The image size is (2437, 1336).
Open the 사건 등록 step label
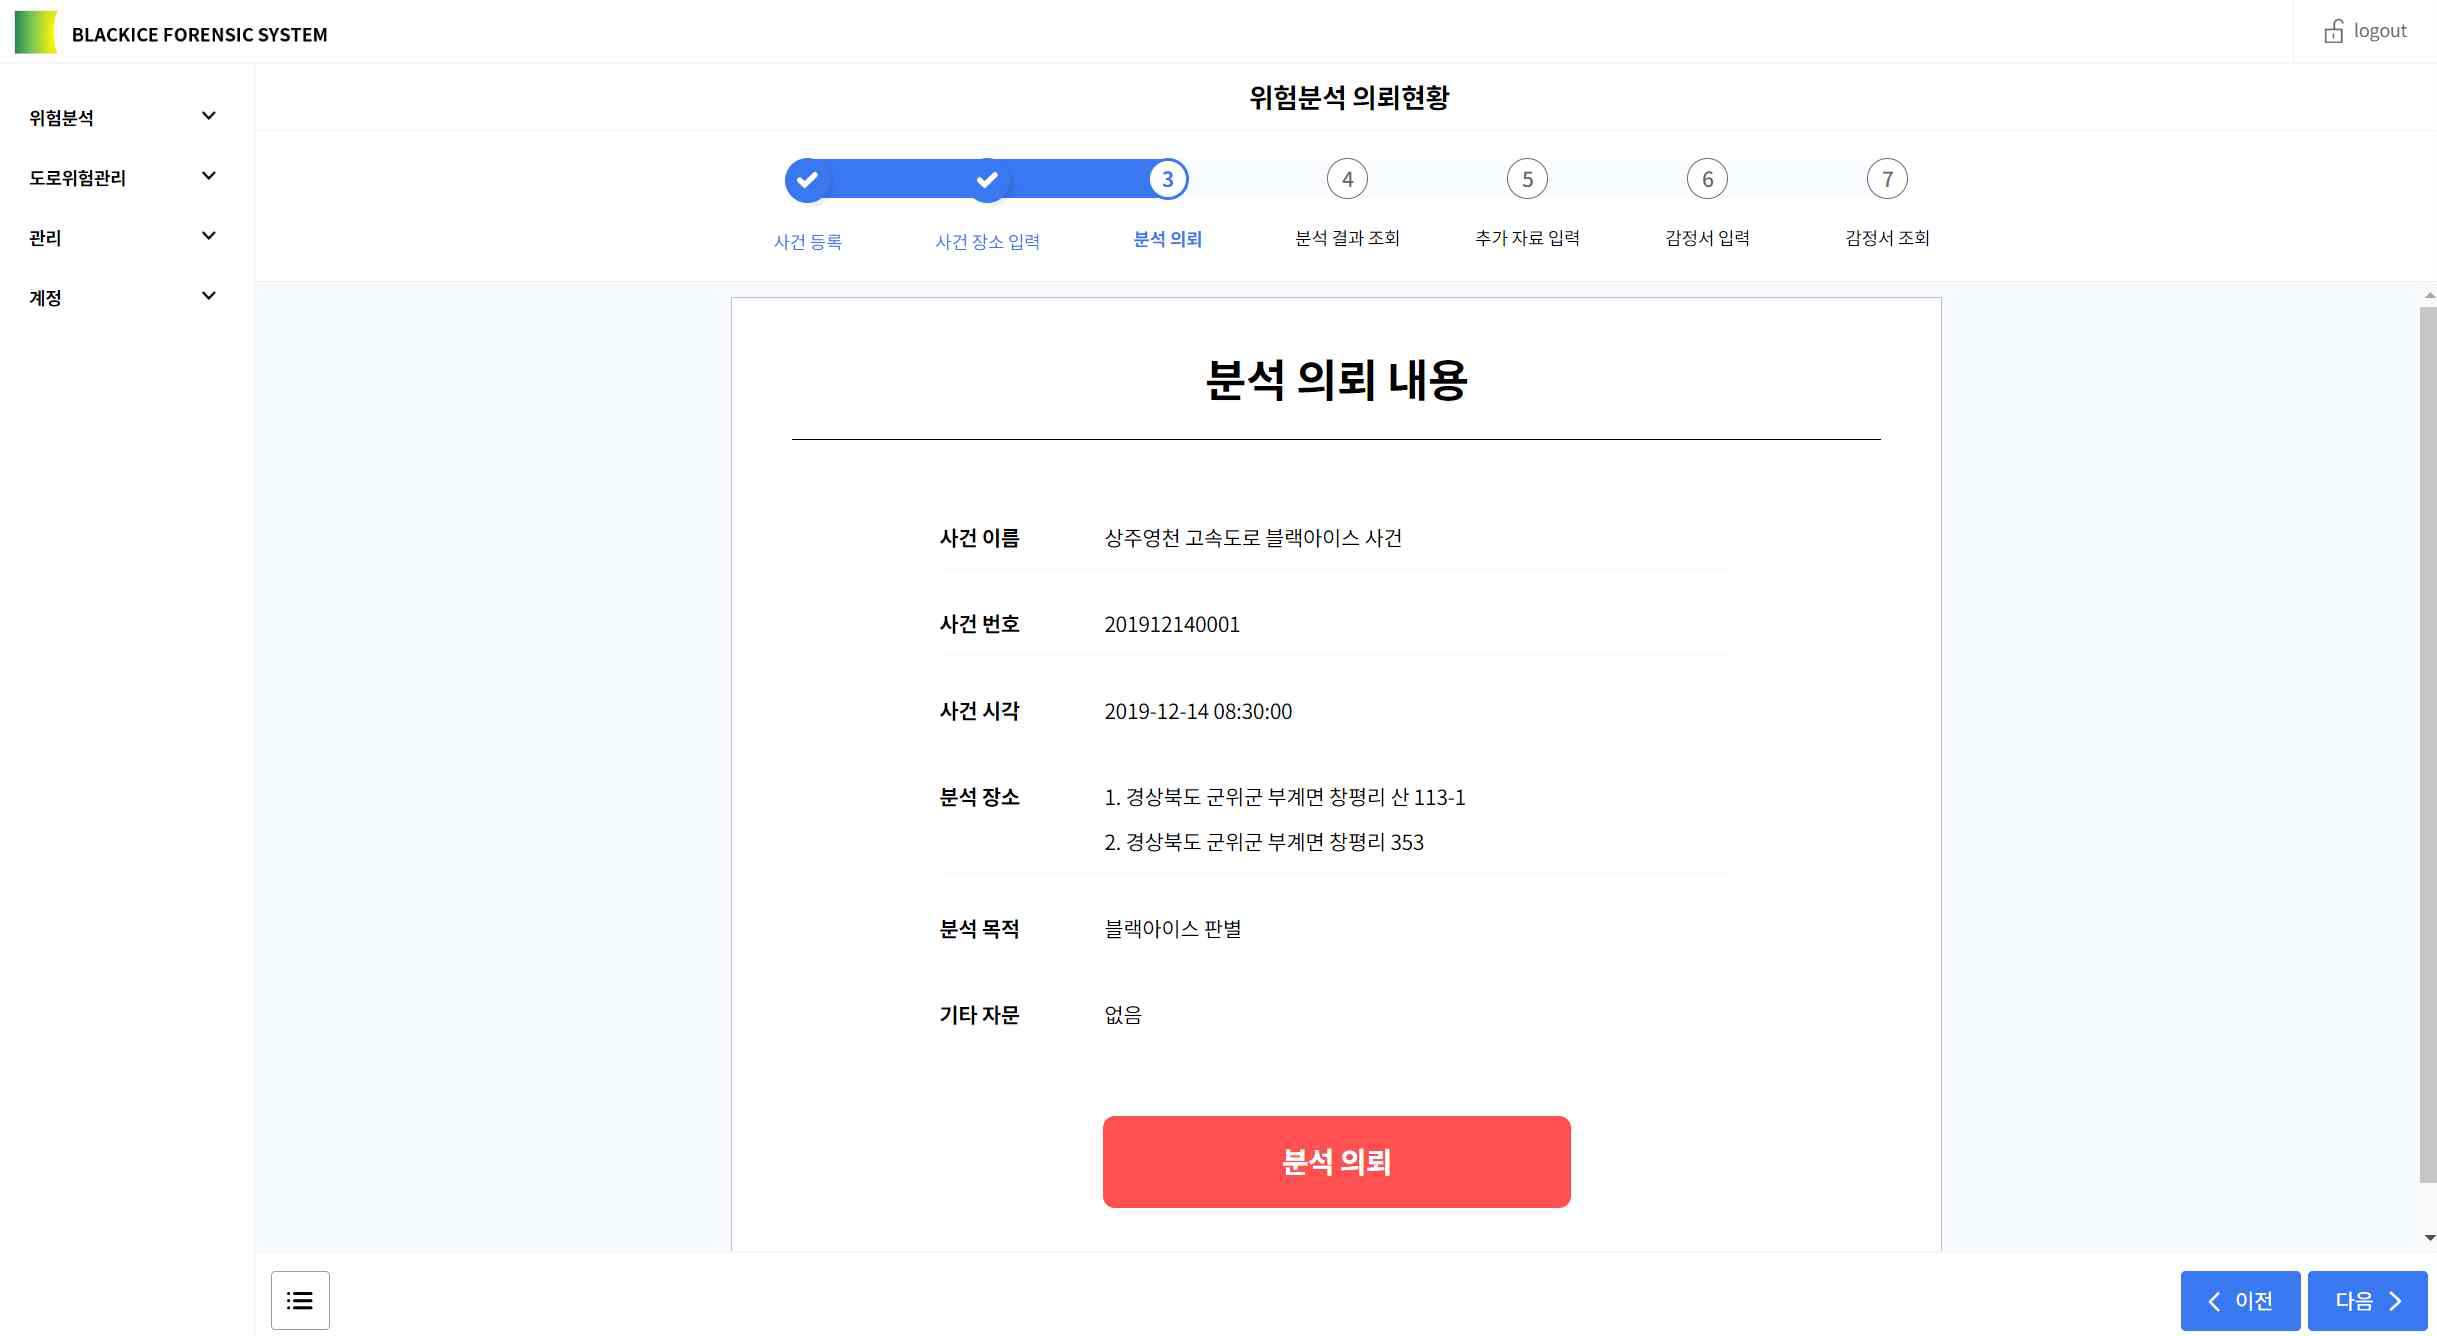[807, 241]
